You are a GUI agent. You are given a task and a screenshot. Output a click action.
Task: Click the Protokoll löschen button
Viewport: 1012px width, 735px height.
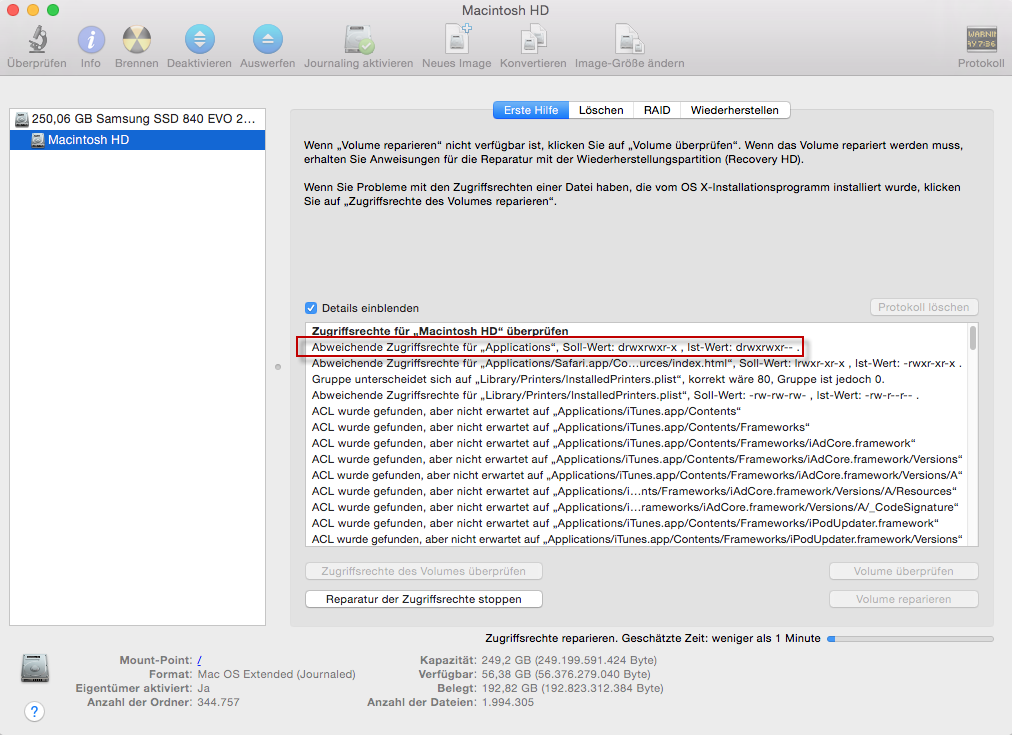[x=924, y=307]
